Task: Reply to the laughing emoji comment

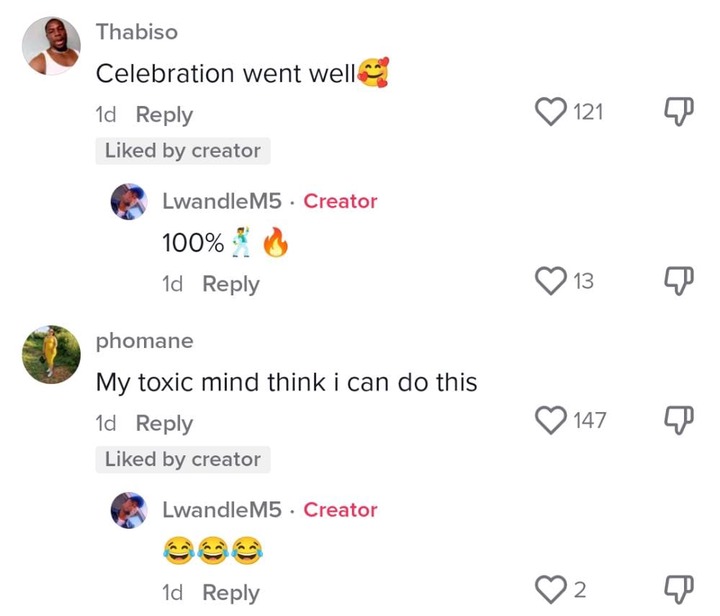Action: tap(231, 592)
